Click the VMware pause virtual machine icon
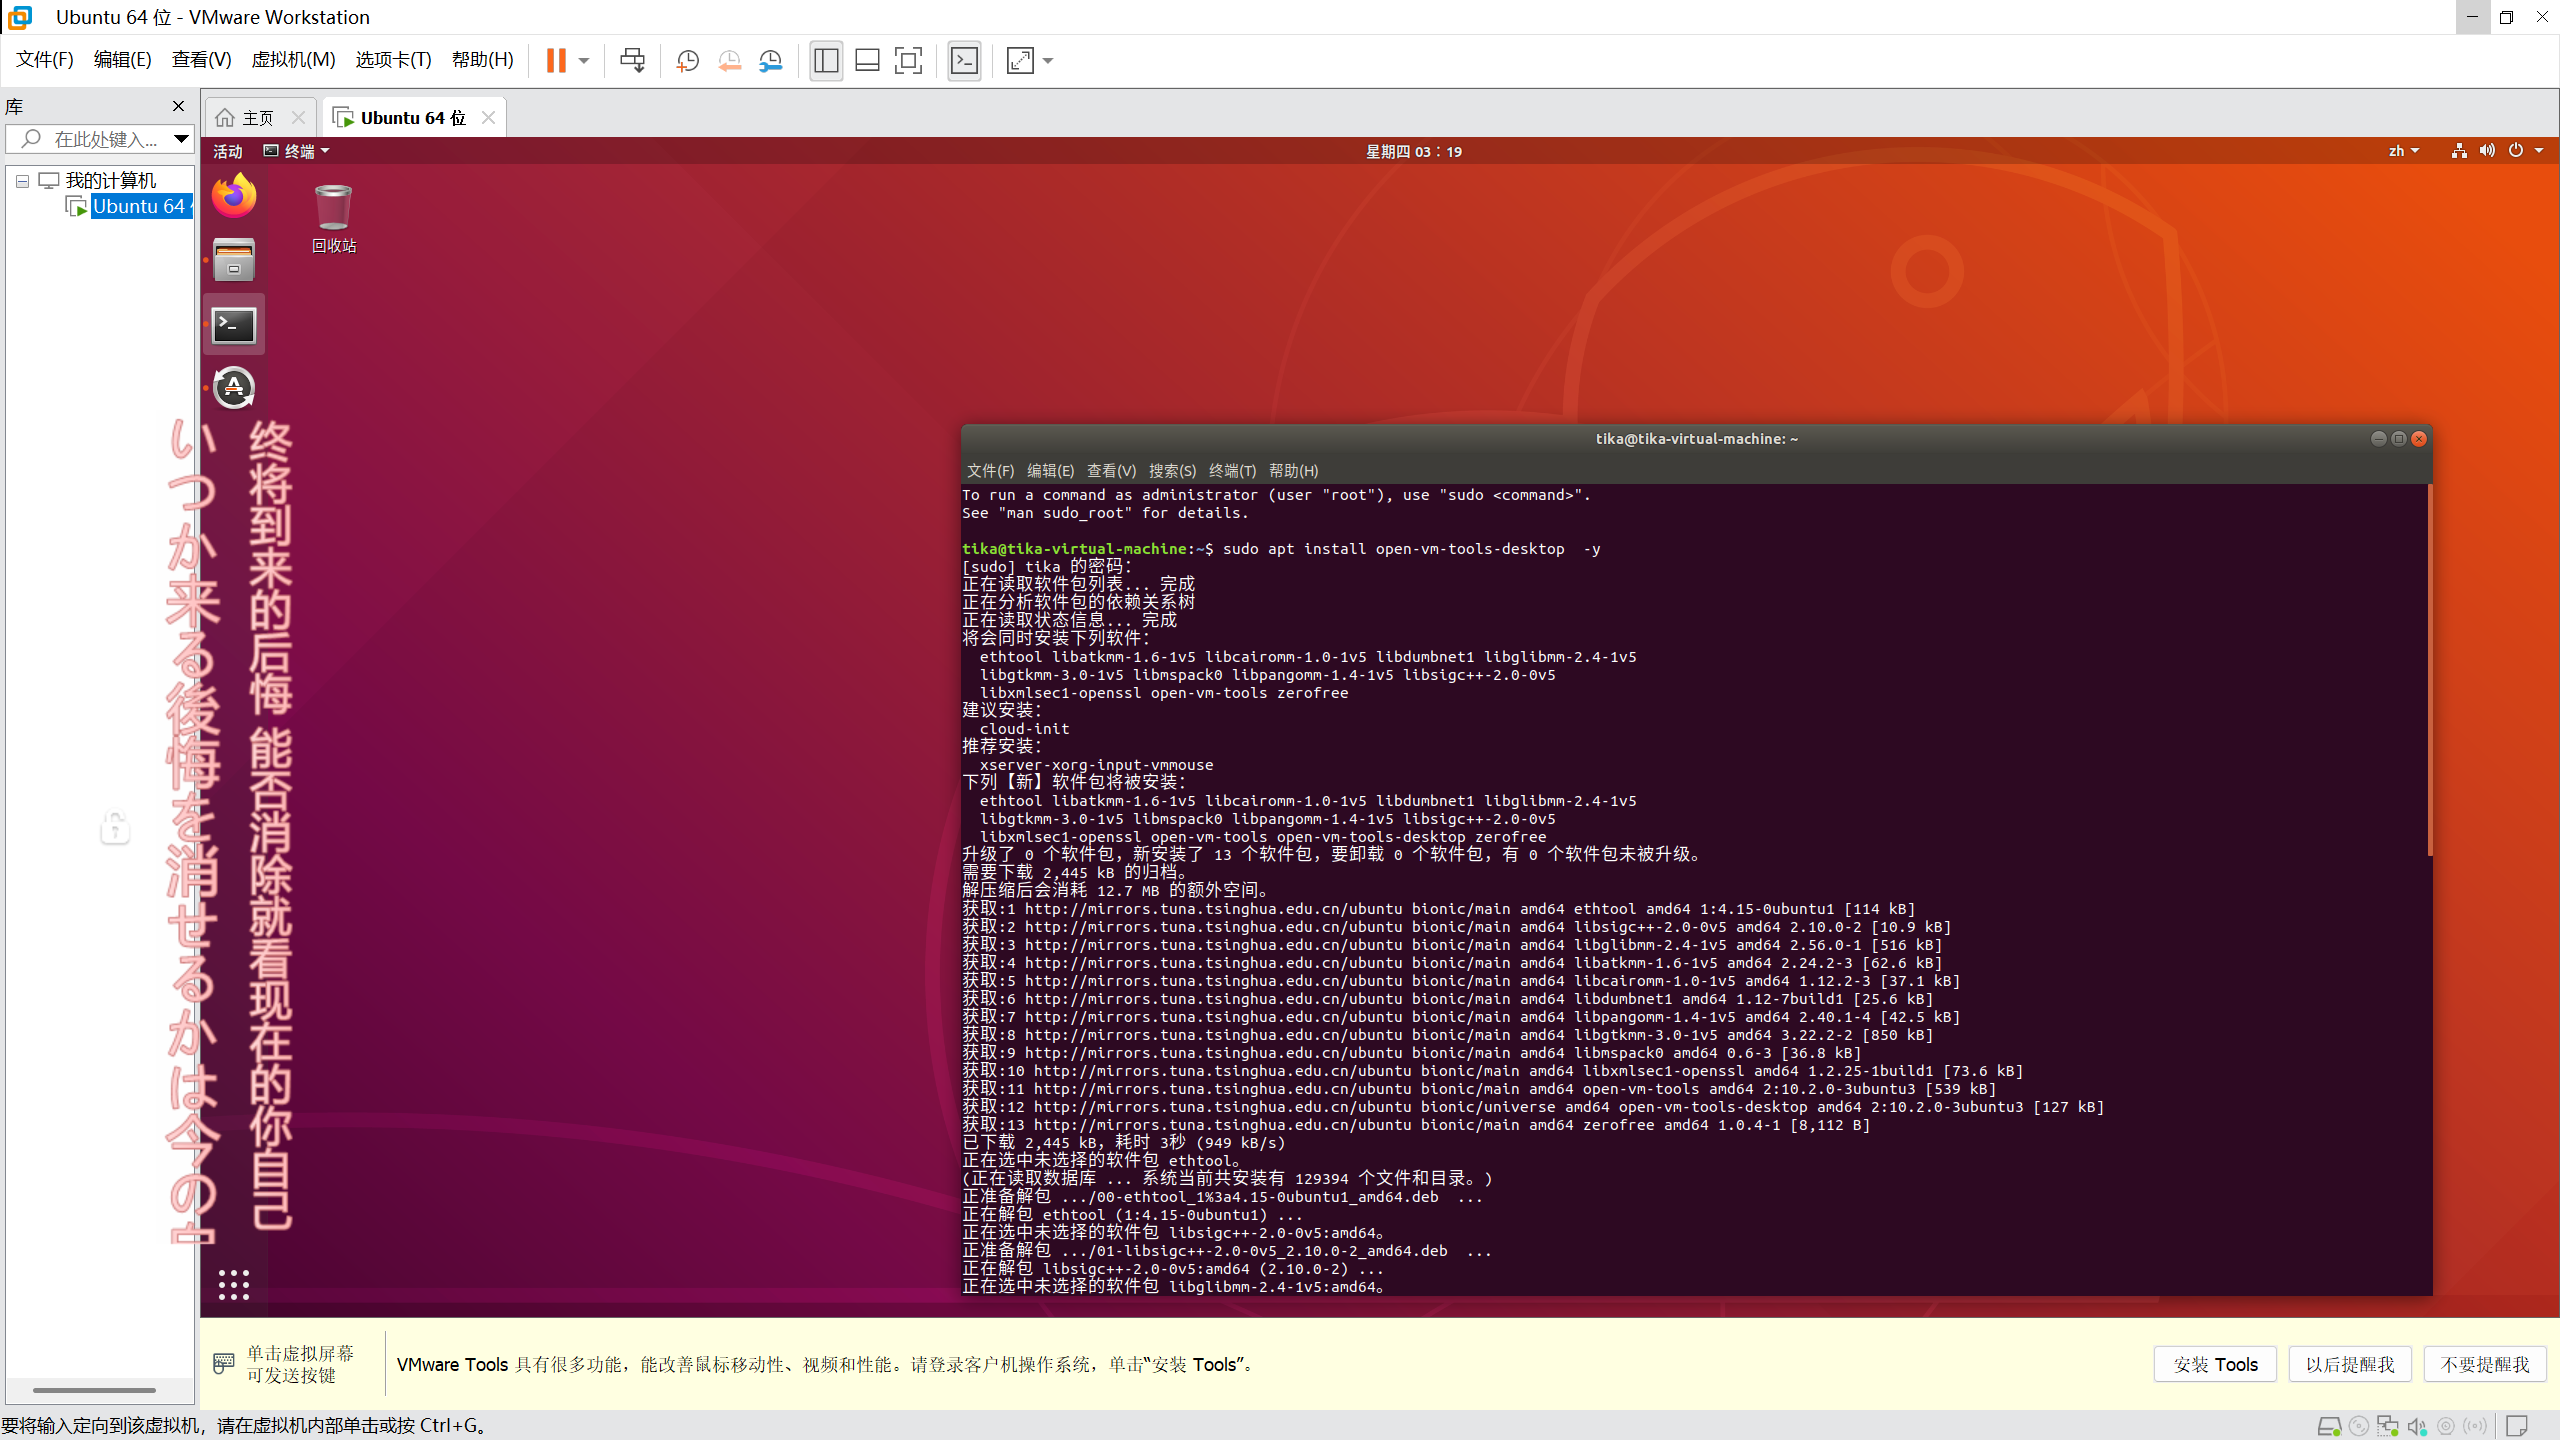 (556, 61)
